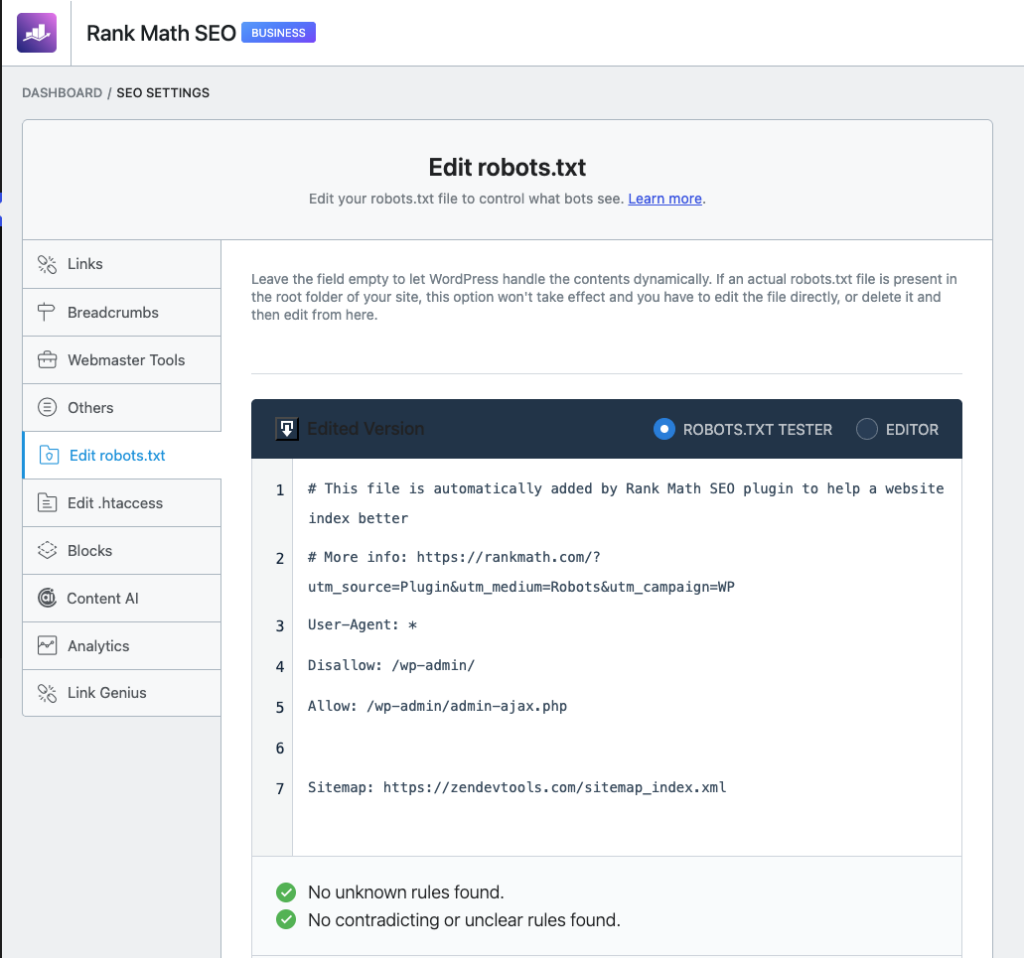
Task: Click the Link Genius icon
Action: click(47, 693)
